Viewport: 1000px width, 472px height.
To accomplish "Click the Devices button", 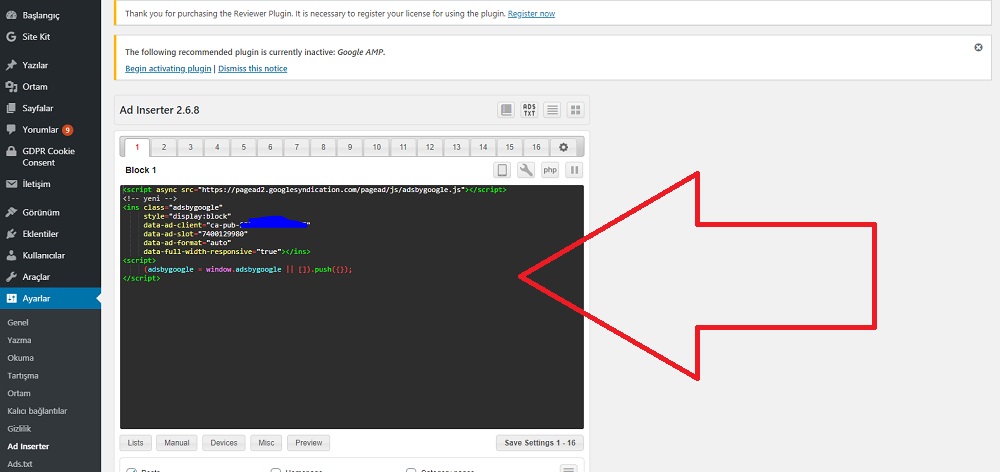I will [224, 443].
